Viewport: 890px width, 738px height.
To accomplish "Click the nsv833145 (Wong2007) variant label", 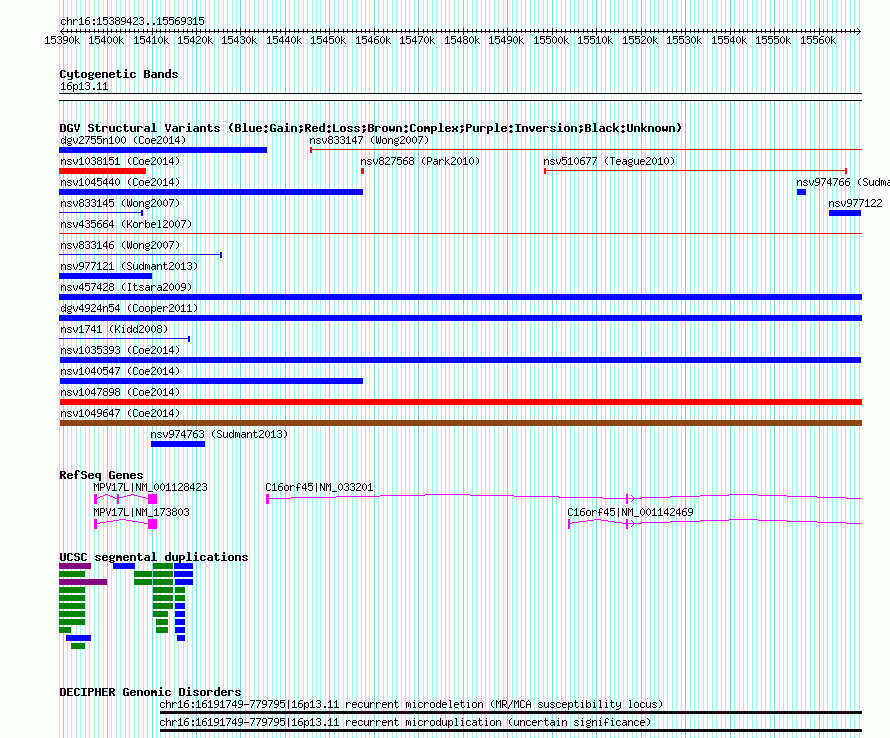I will click(120, 203).
